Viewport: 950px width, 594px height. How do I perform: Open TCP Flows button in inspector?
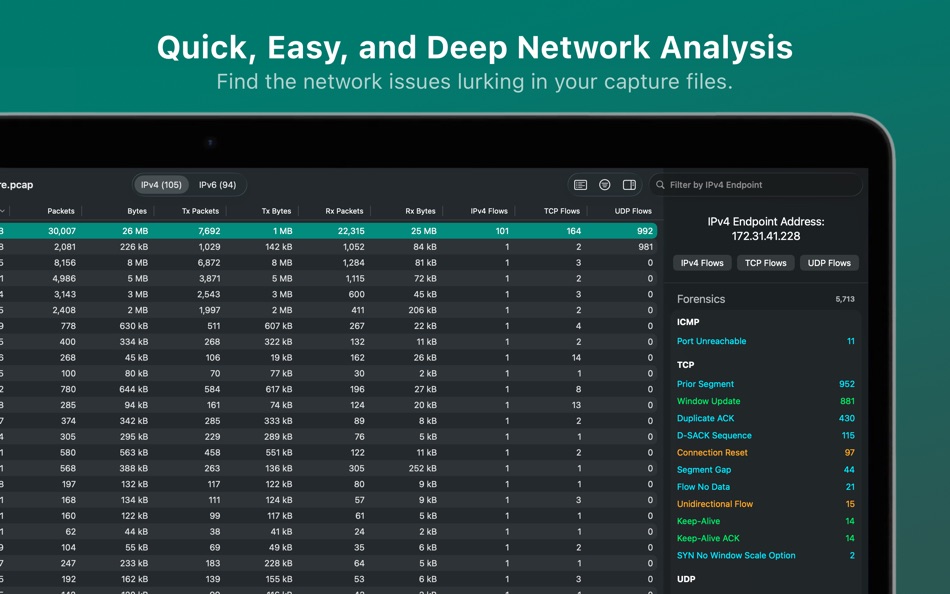tap(766, 263)
